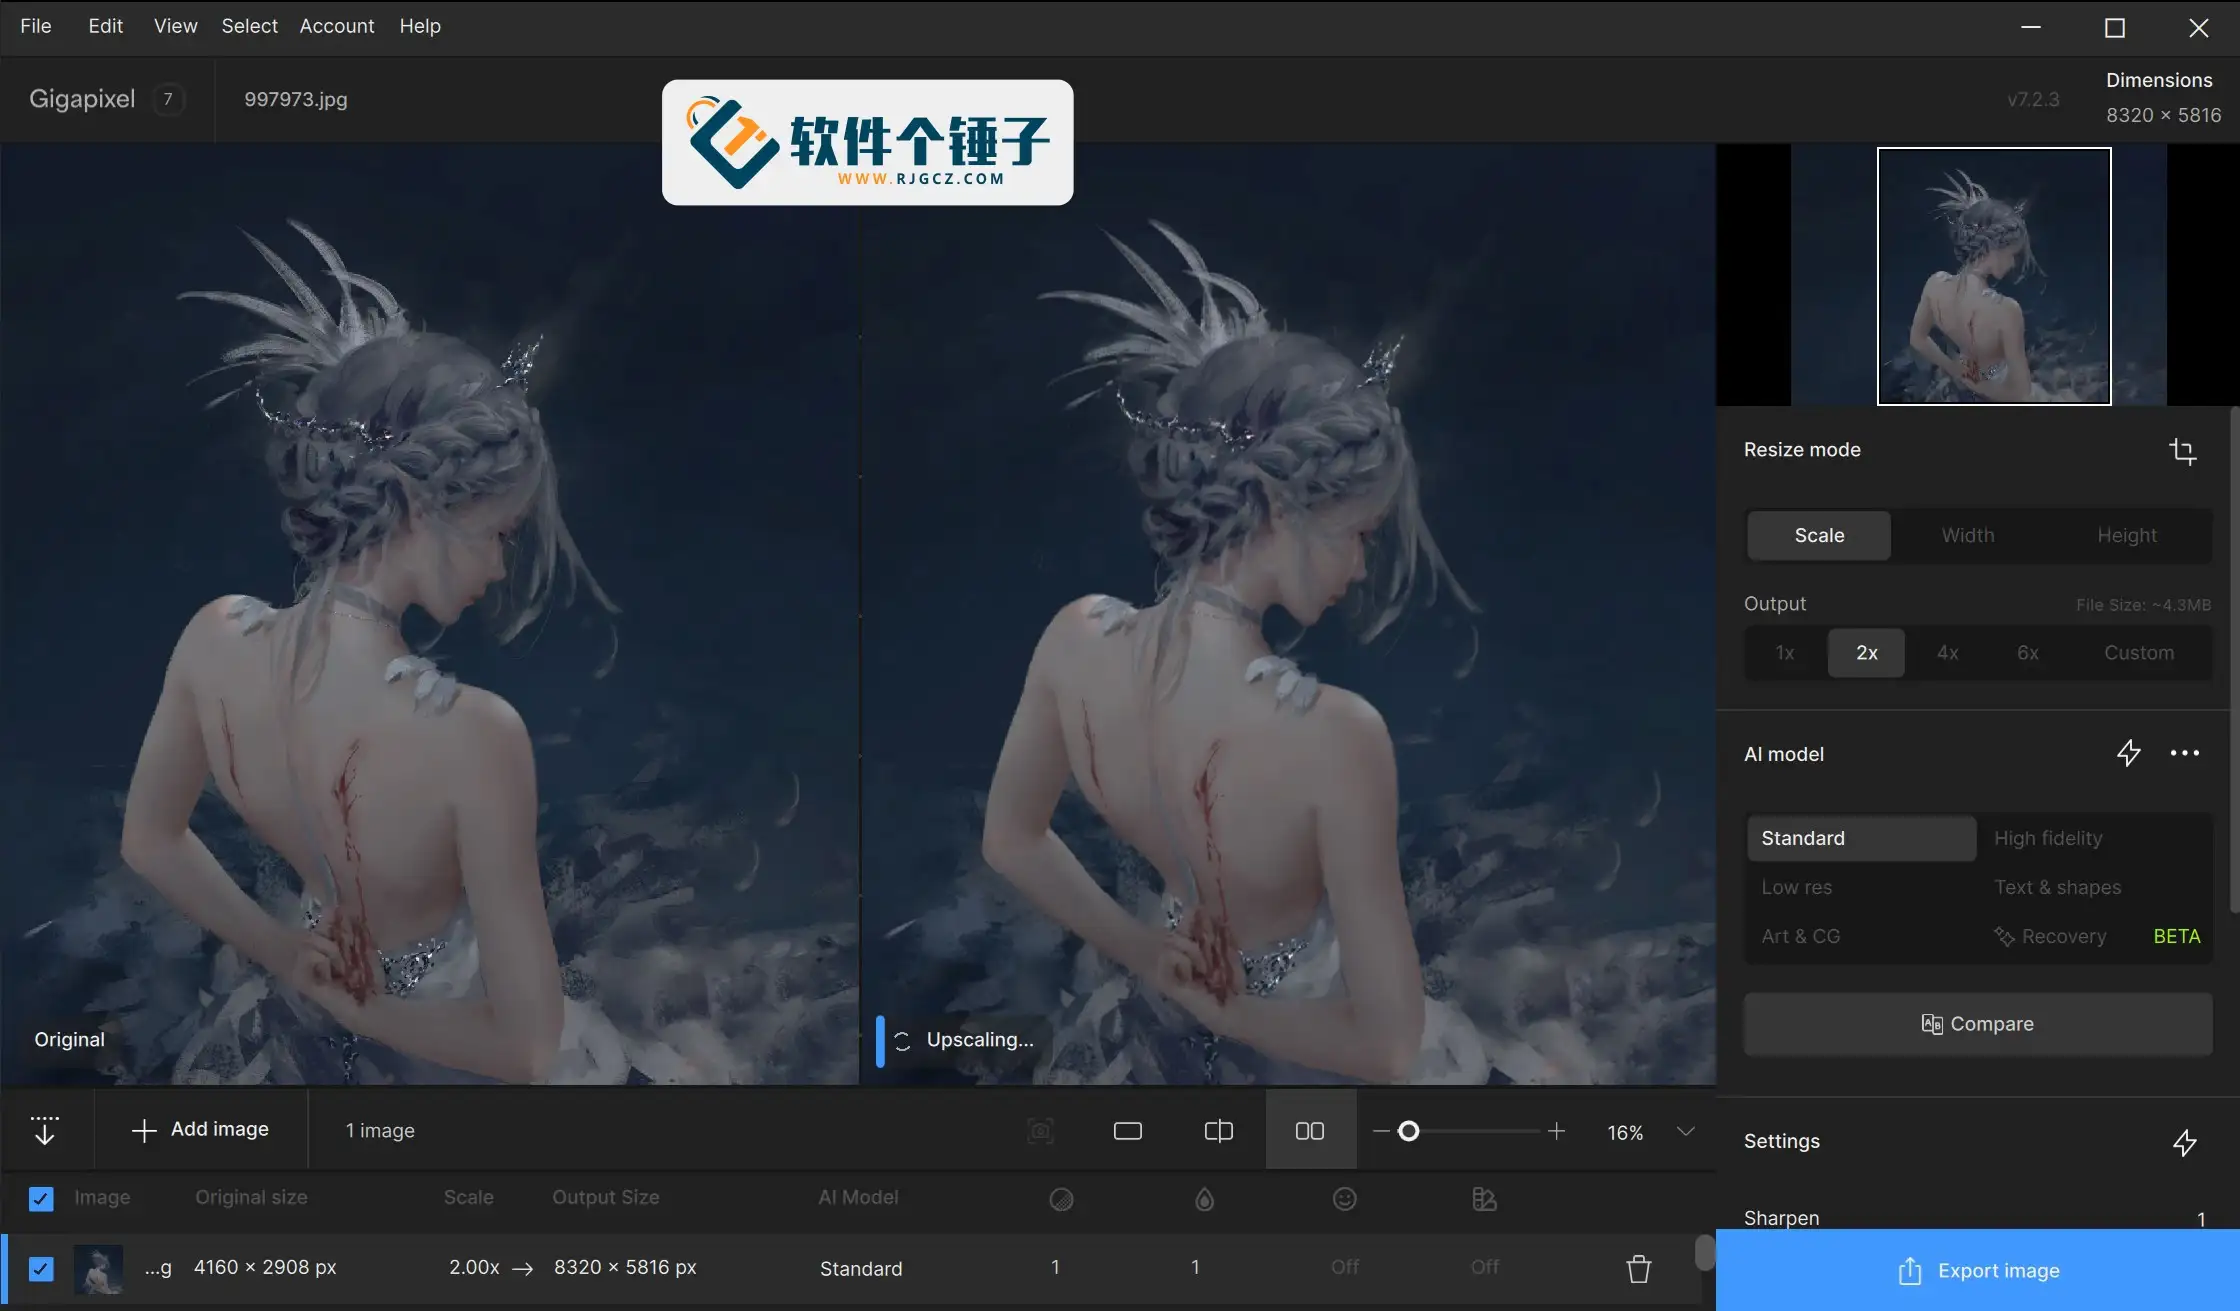This screenshot has height=1311, width=2240.
Task: Collapse the image list panel arrow
Action: coord(45,1130)
